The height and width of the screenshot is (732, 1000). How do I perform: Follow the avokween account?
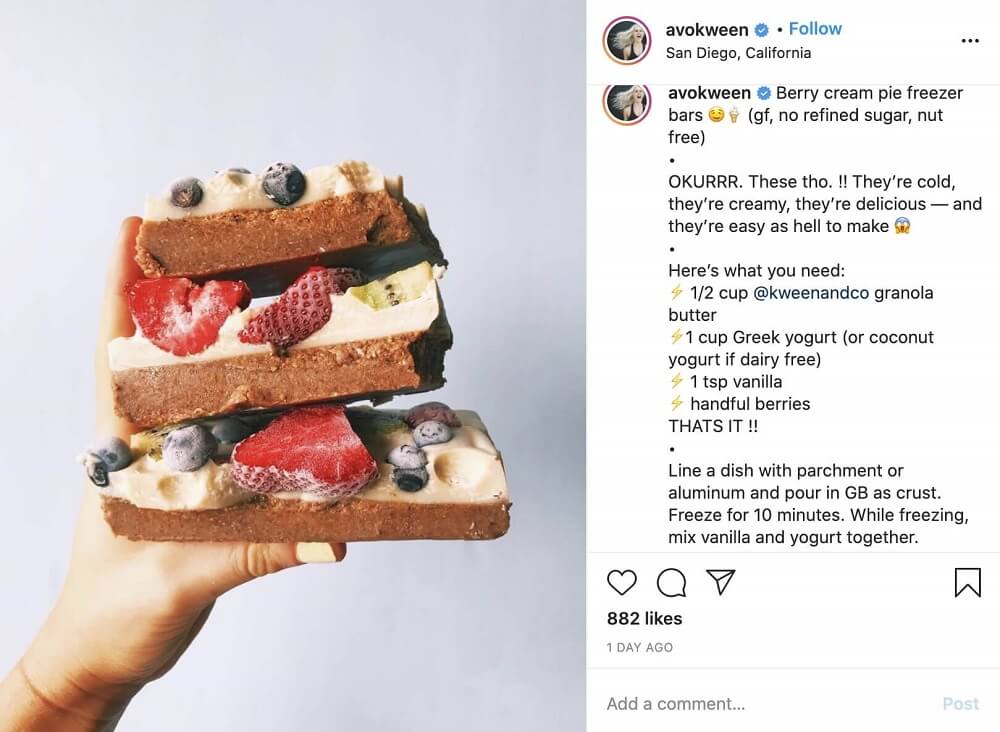815,29
